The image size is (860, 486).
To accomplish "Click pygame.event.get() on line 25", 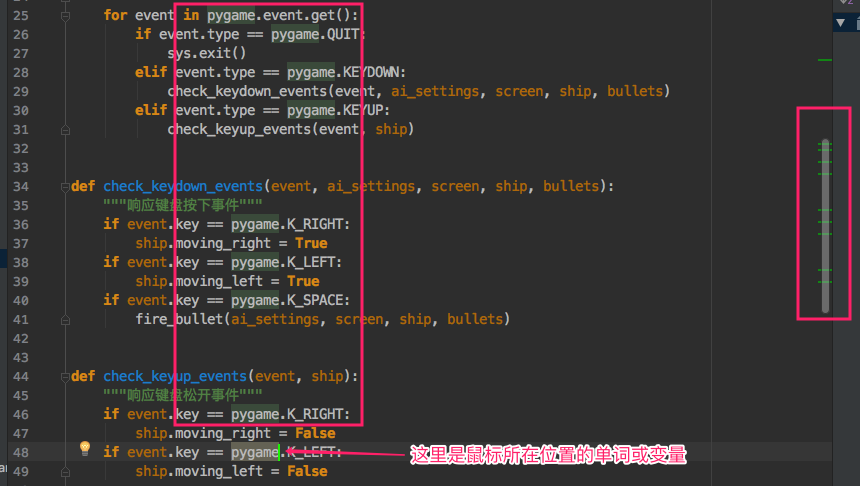I will coord(279,15).
